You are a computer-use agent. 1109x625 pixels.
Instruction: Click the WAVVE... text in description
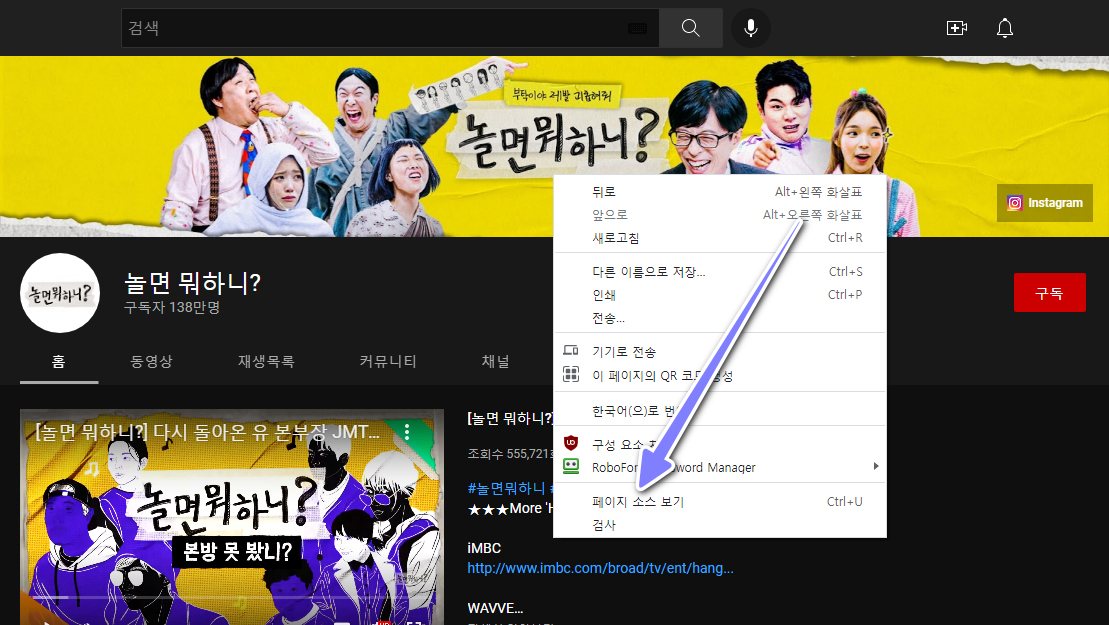(495, 607)
